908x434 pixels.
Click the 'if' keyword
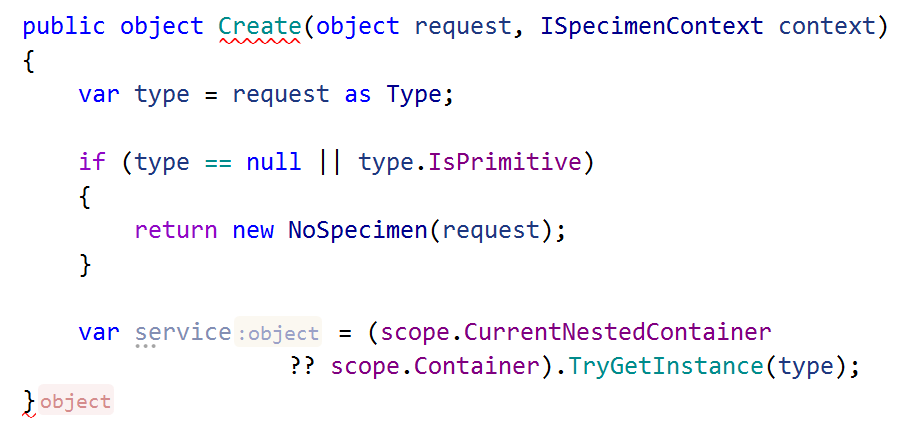click(x=93, y=162)
